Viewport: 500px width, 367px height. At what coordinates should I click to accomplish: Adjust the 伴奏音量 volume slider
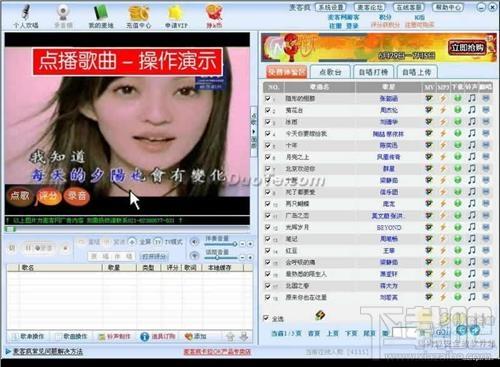coord(221,244)
